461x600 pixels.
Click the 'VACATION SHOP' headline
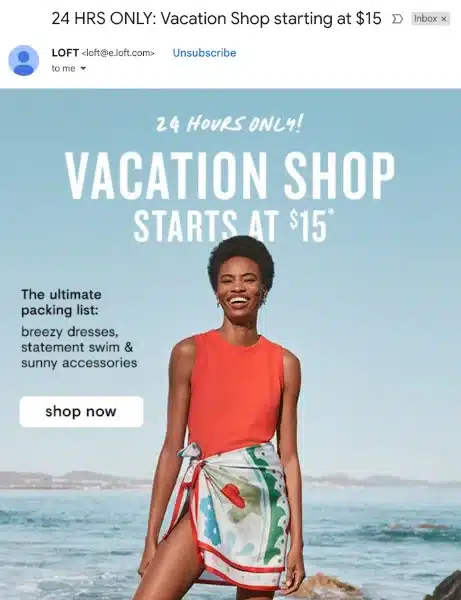pos(230,175)
